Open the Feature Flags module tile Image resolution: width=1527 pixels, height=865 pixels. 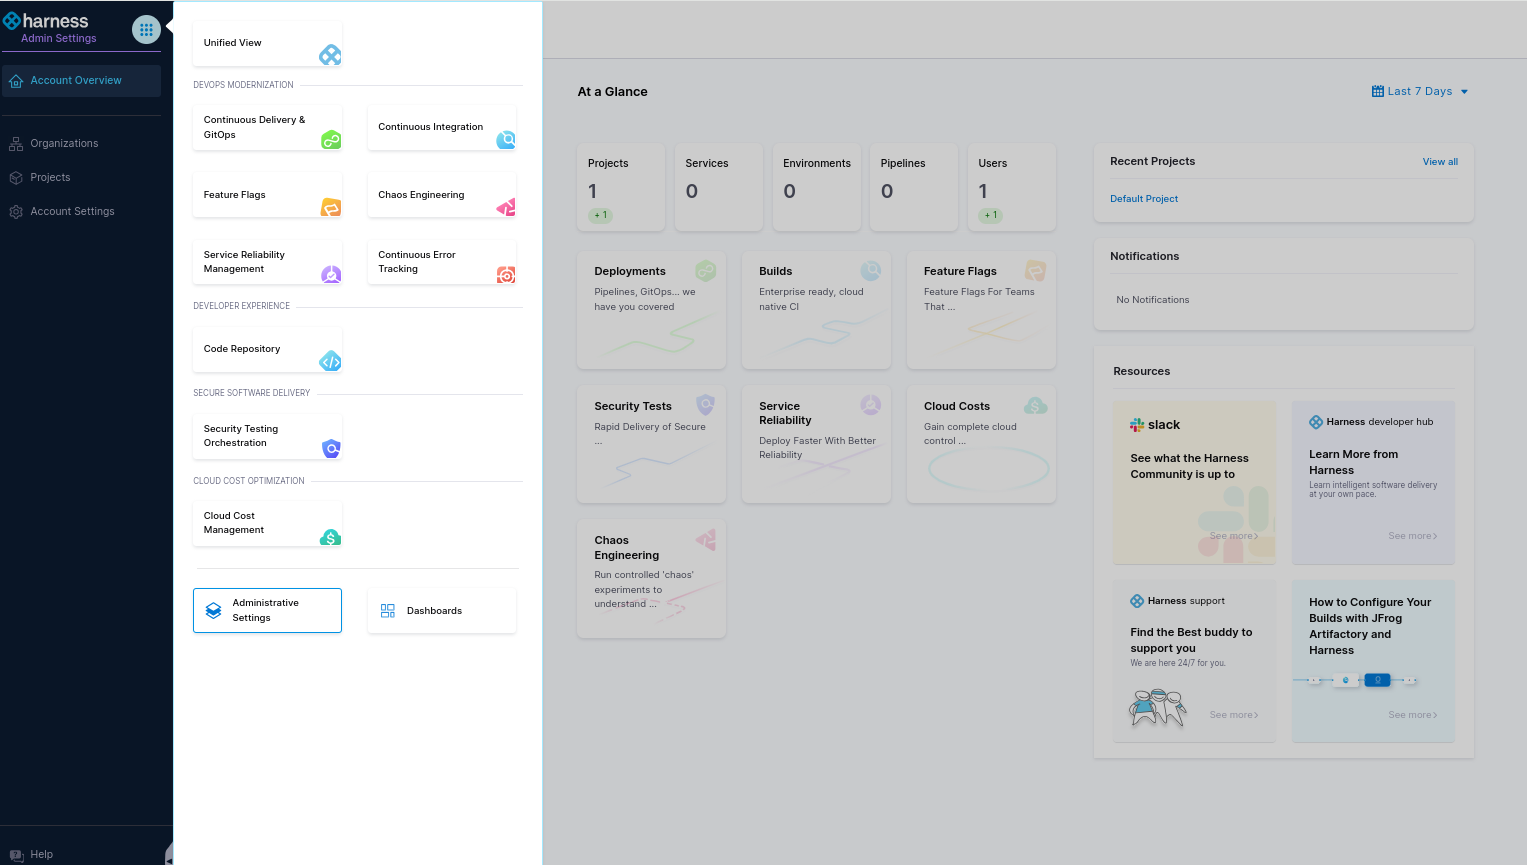267,195
